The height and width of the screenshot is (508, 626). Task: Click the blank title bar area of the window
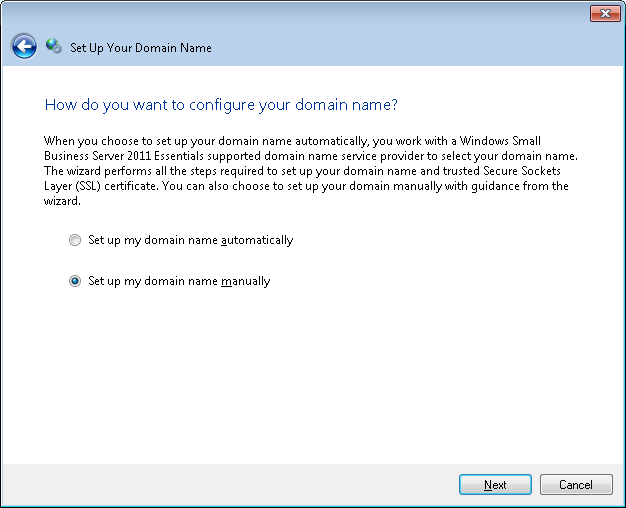[x=319, y=14]
